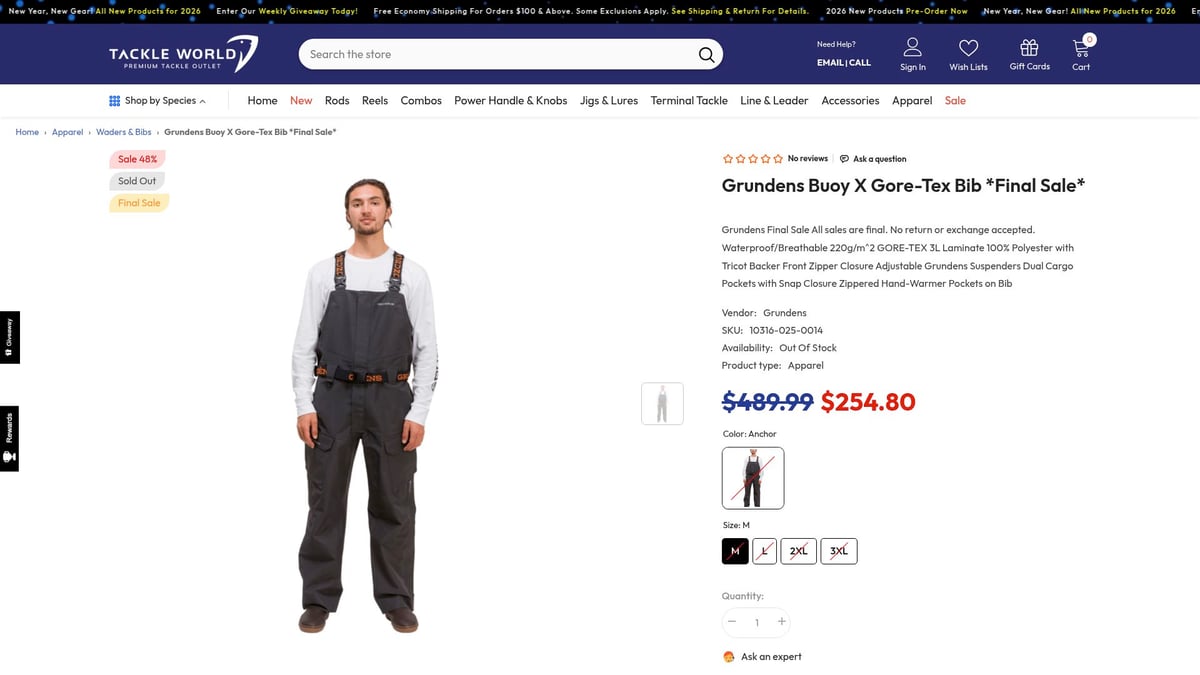Select size 2XL option

[798, 551]
